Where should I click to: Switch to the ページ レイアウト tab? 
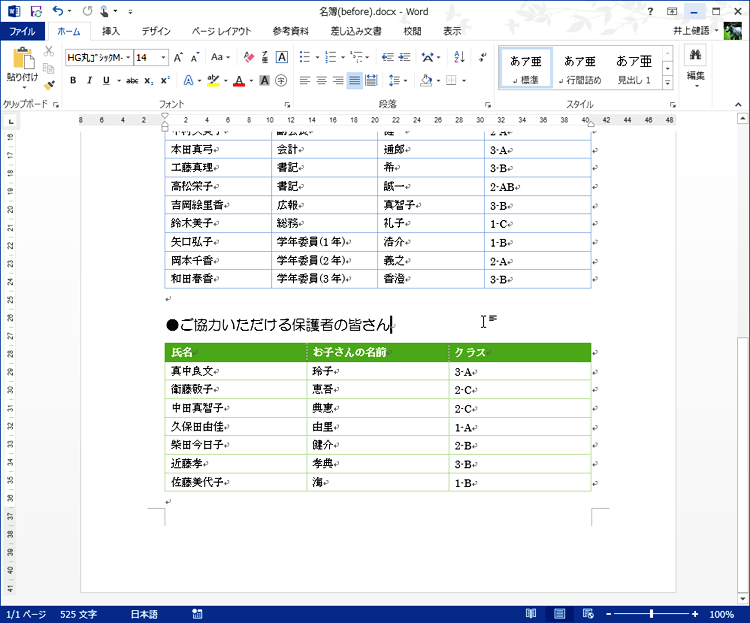coord(221,31)
